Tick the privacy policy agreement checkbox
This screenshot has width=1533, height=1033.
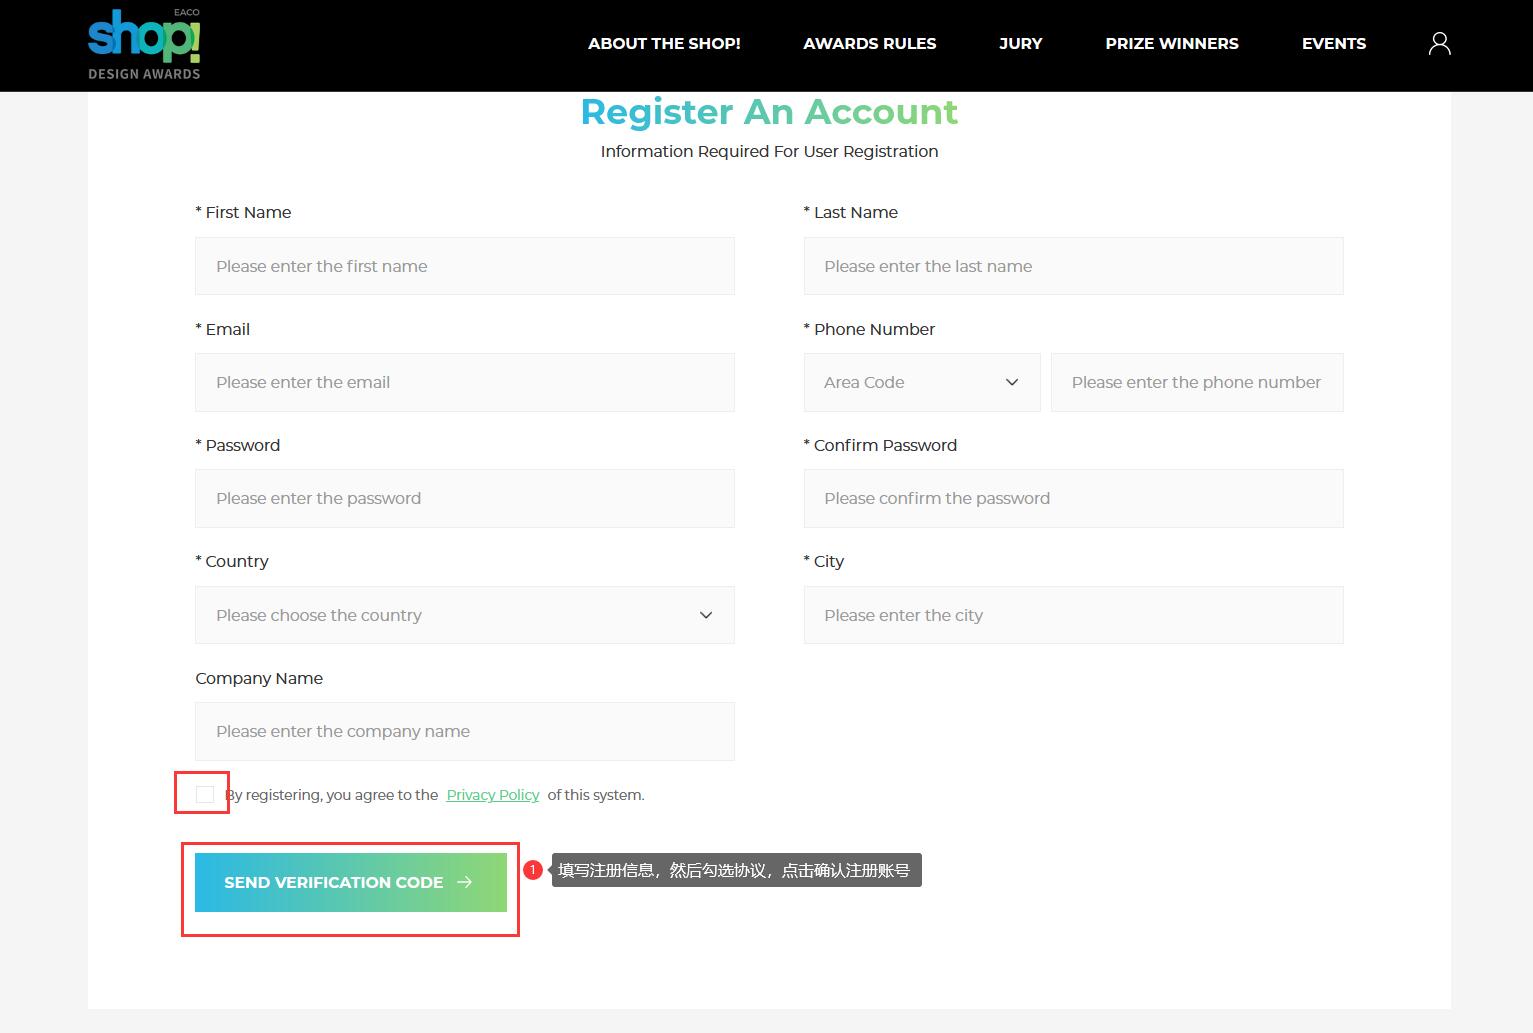205,794
